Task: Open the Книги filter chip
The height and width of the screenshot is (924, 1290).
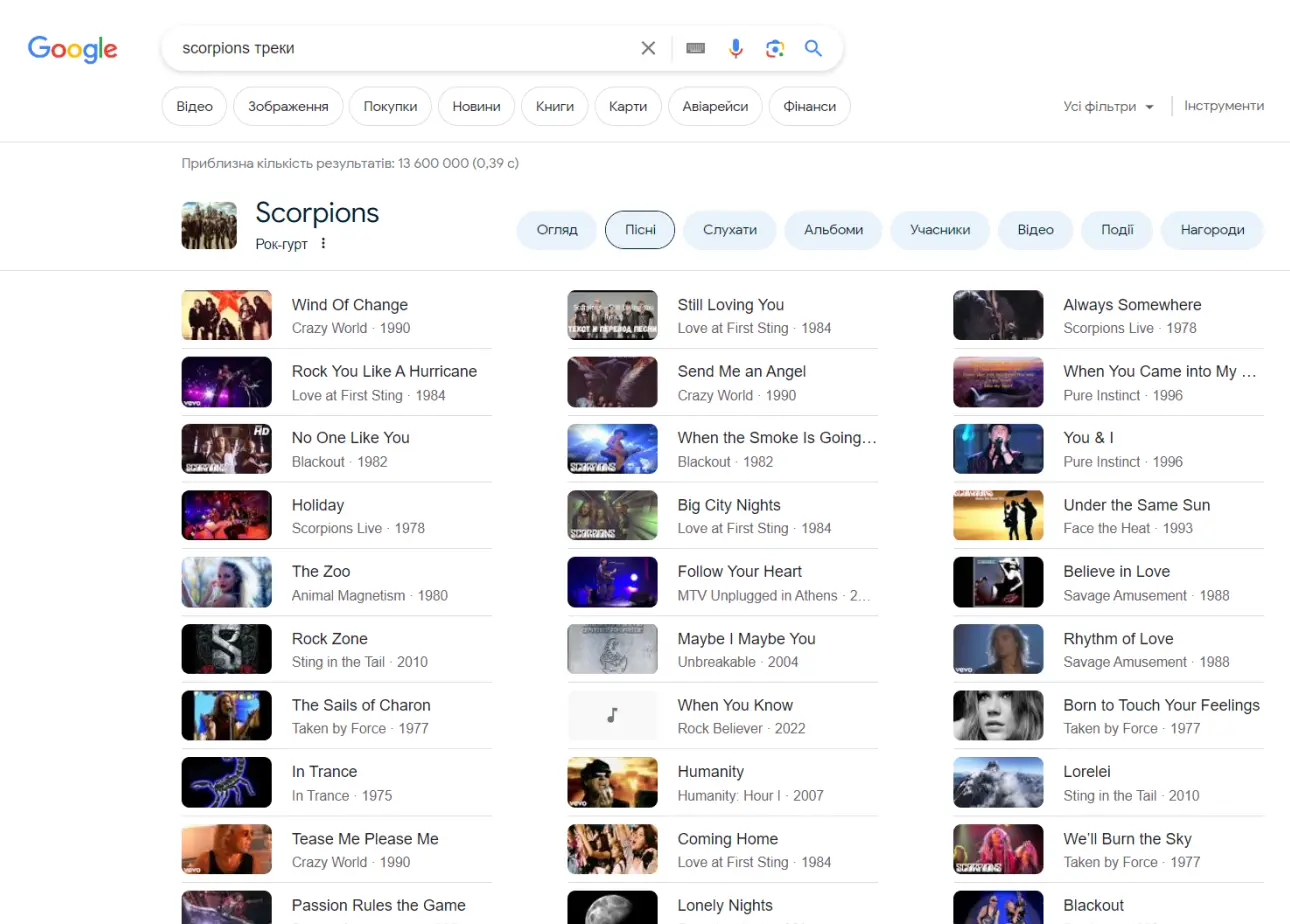Action: (x=555, y=106)
